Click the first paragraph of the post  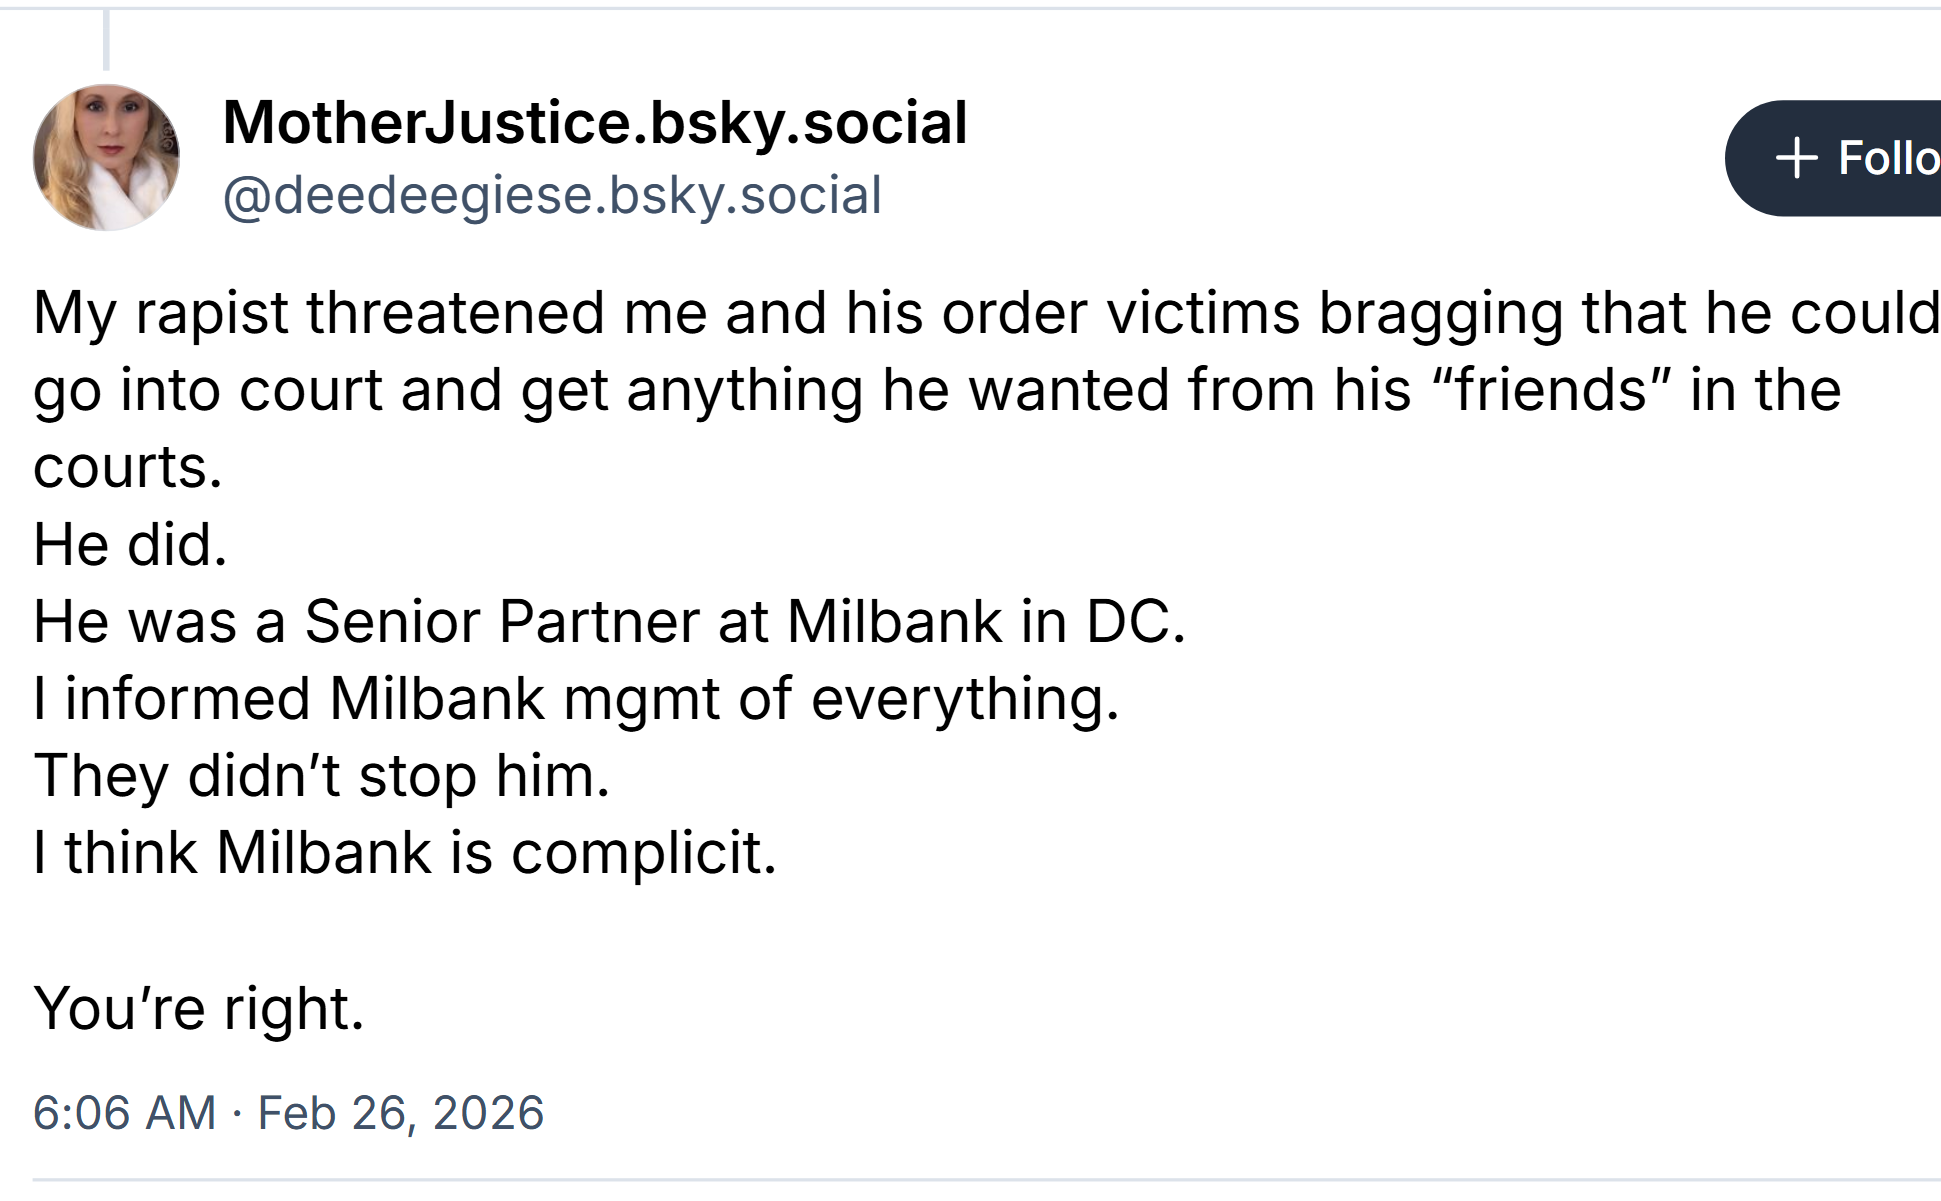tap(900, 388)
